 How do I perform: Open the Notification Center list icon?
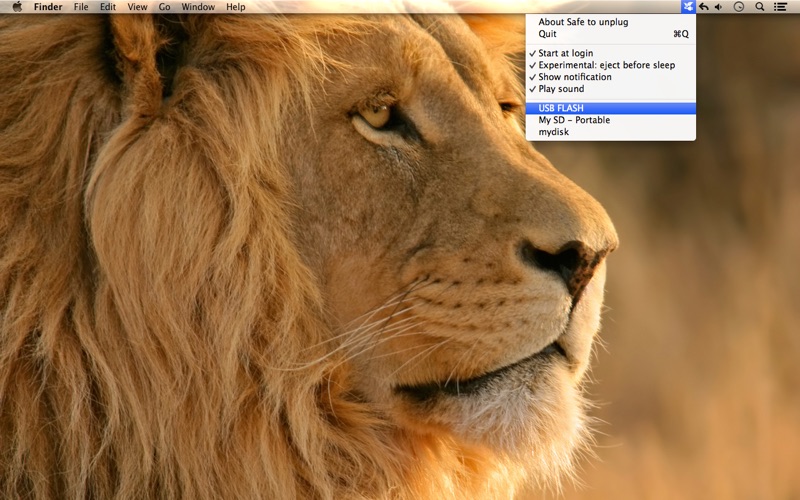(x=780, y=7)
